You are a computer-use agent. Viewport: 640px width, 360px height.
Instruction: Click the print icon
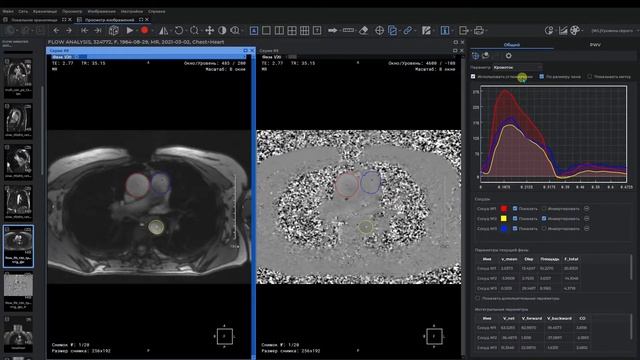pos(479,31)
